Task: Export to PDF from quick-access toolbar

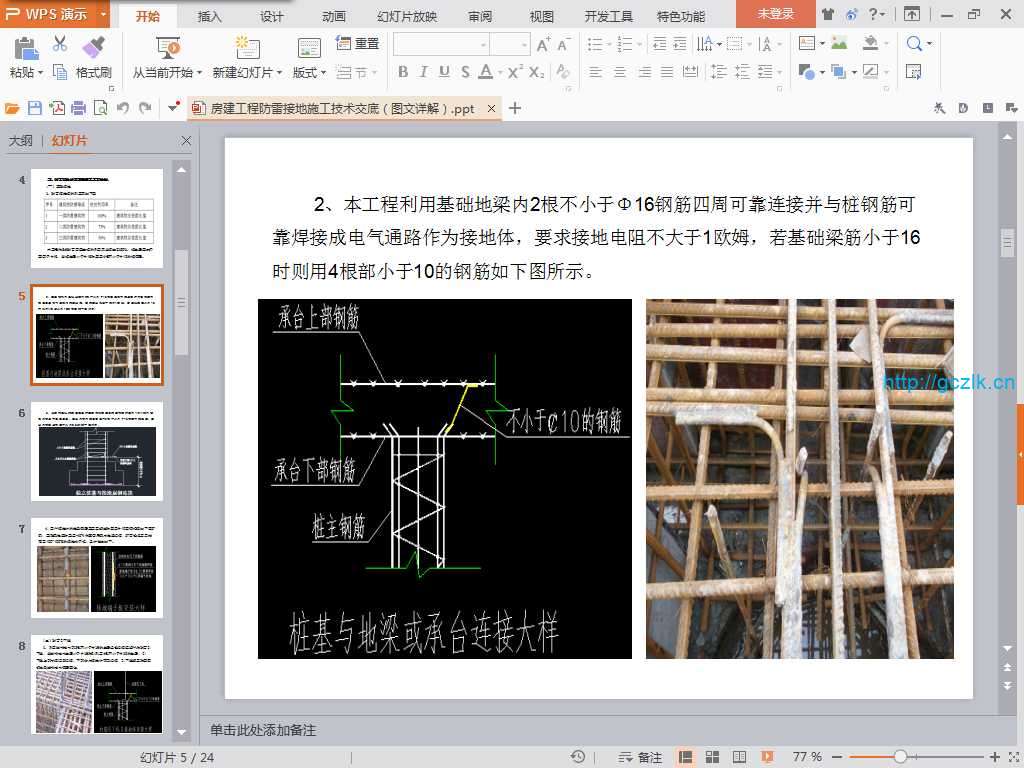Action: point(58,108)
